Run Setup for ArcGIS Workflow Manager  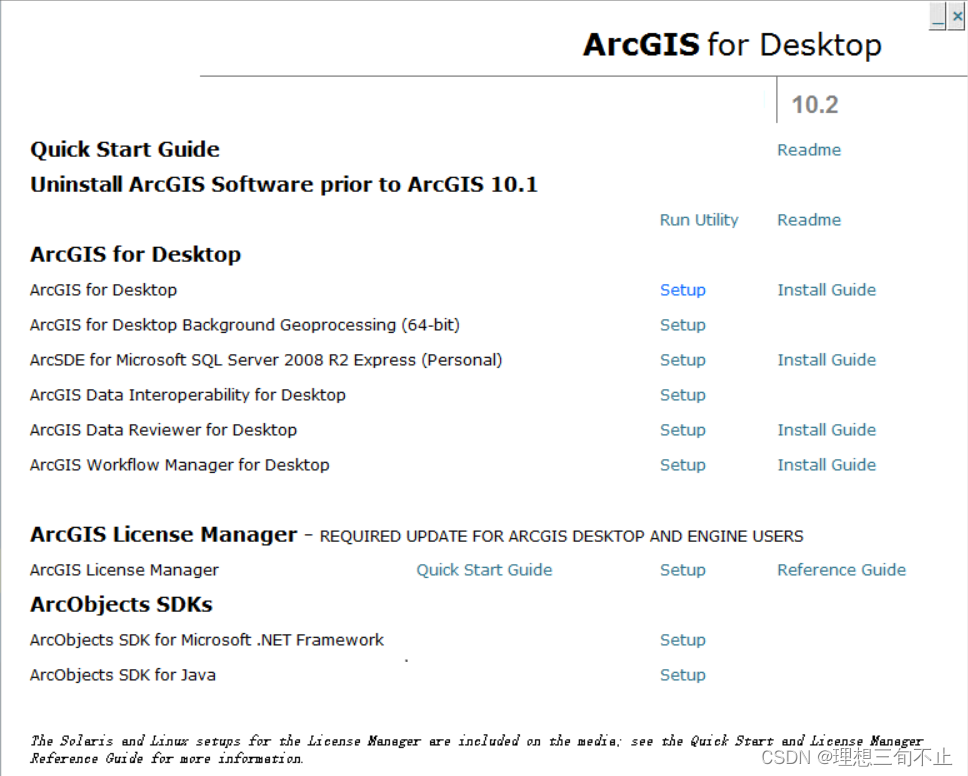point(683,465)
